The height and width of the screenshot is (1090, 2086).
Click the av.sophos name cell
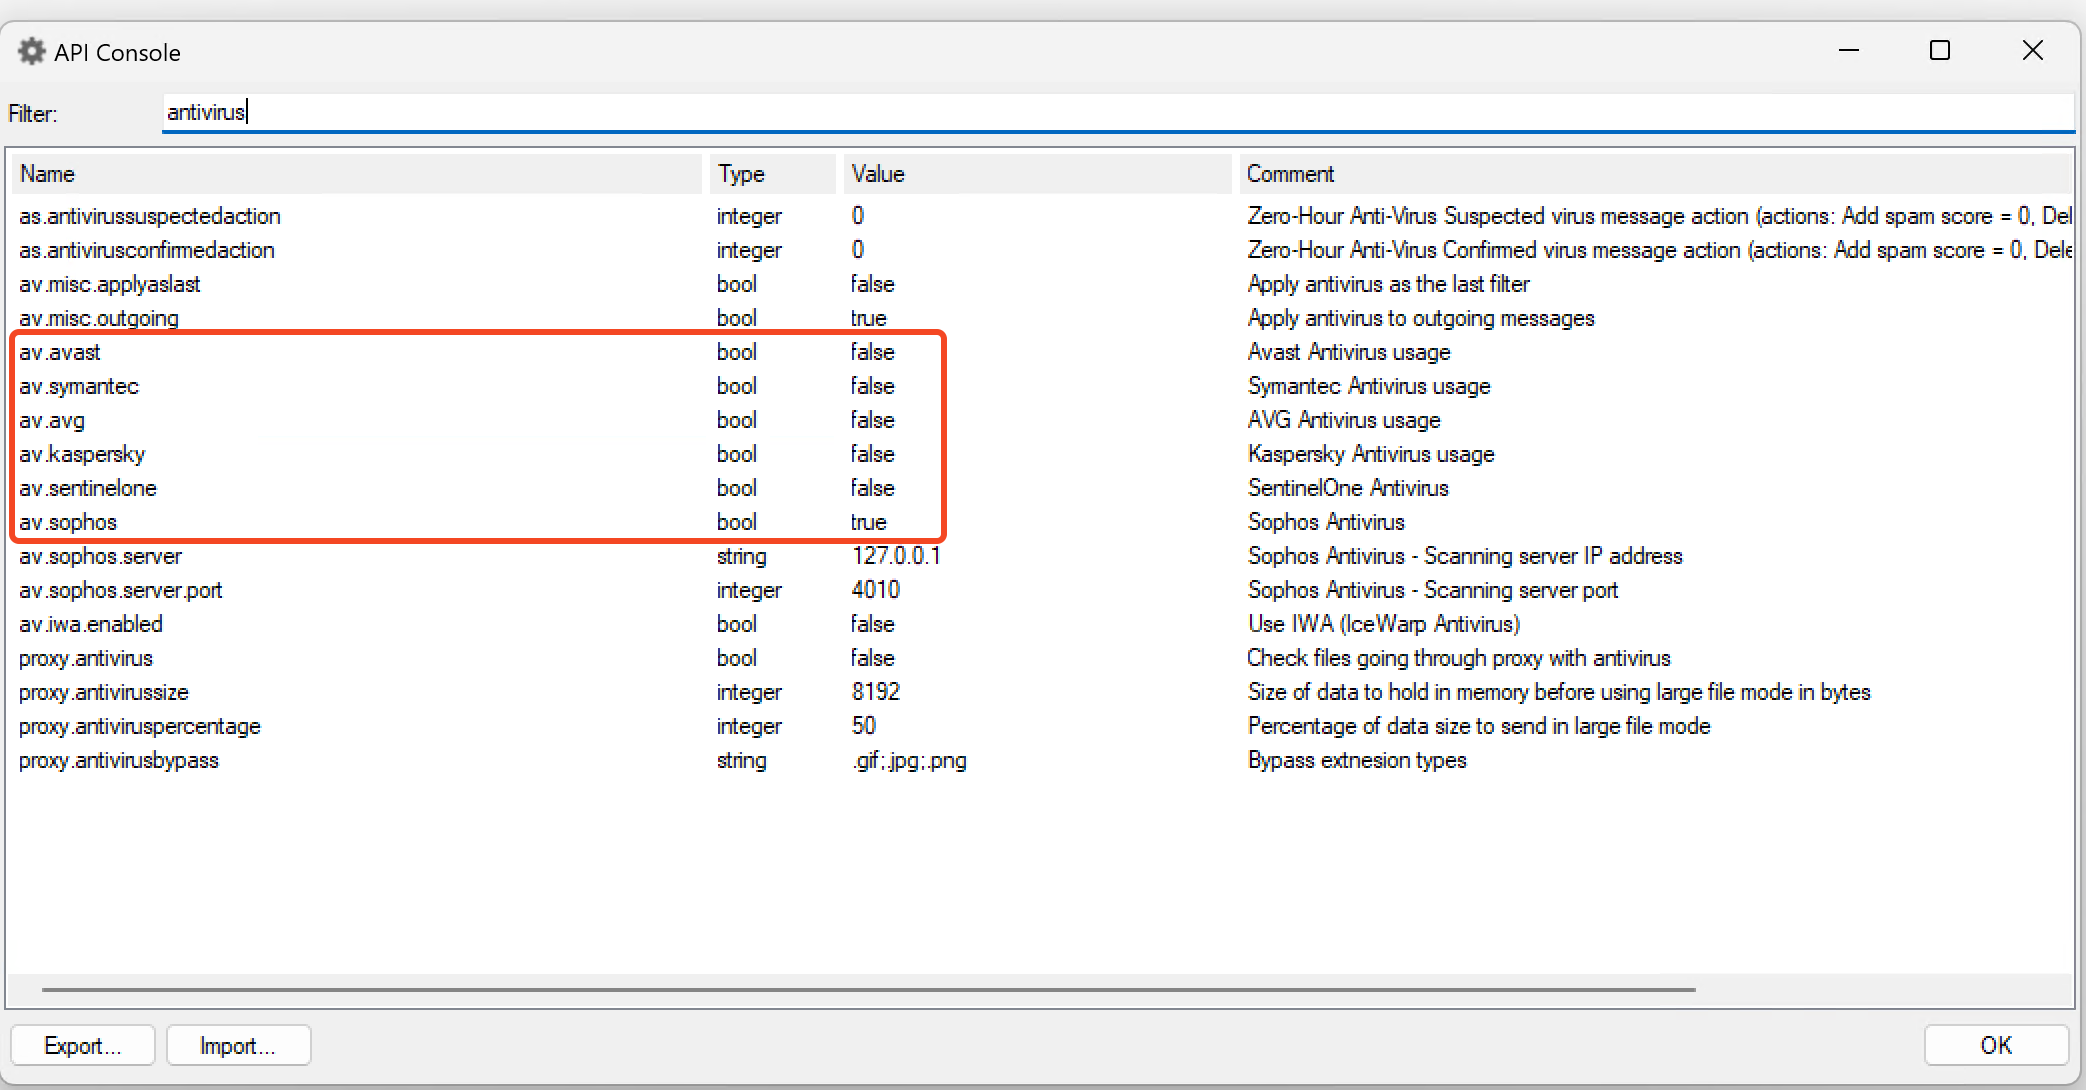[x=68, y=522]
